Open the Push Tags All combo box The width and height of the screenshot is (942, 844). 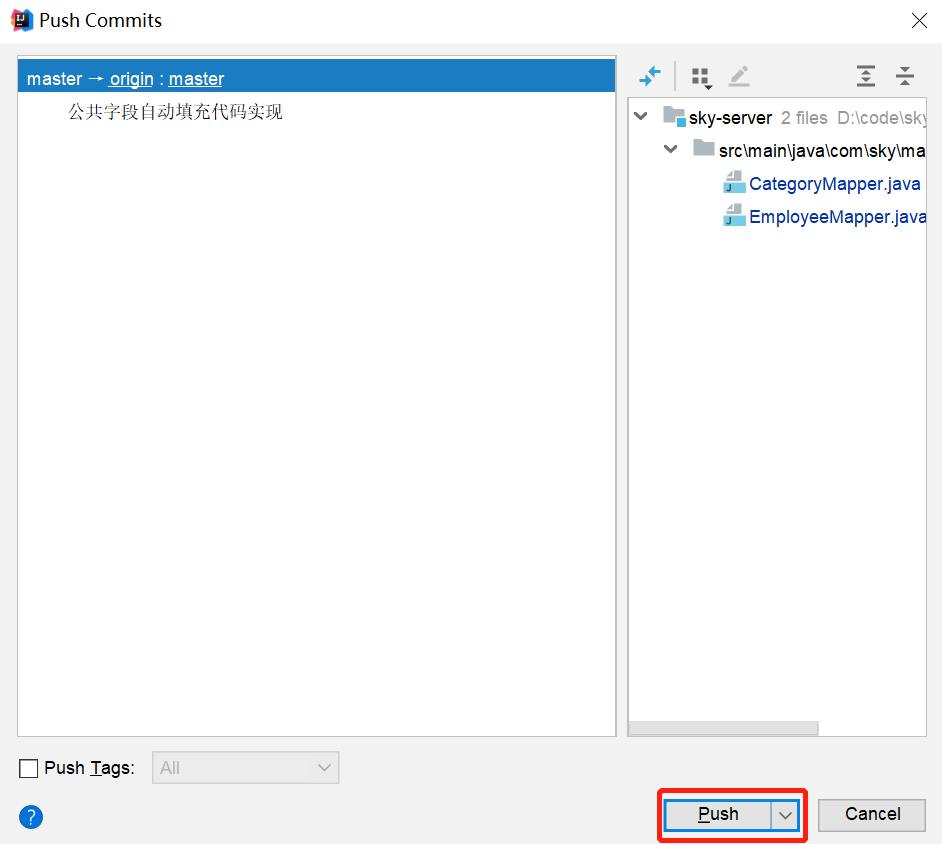coord(245,768)
